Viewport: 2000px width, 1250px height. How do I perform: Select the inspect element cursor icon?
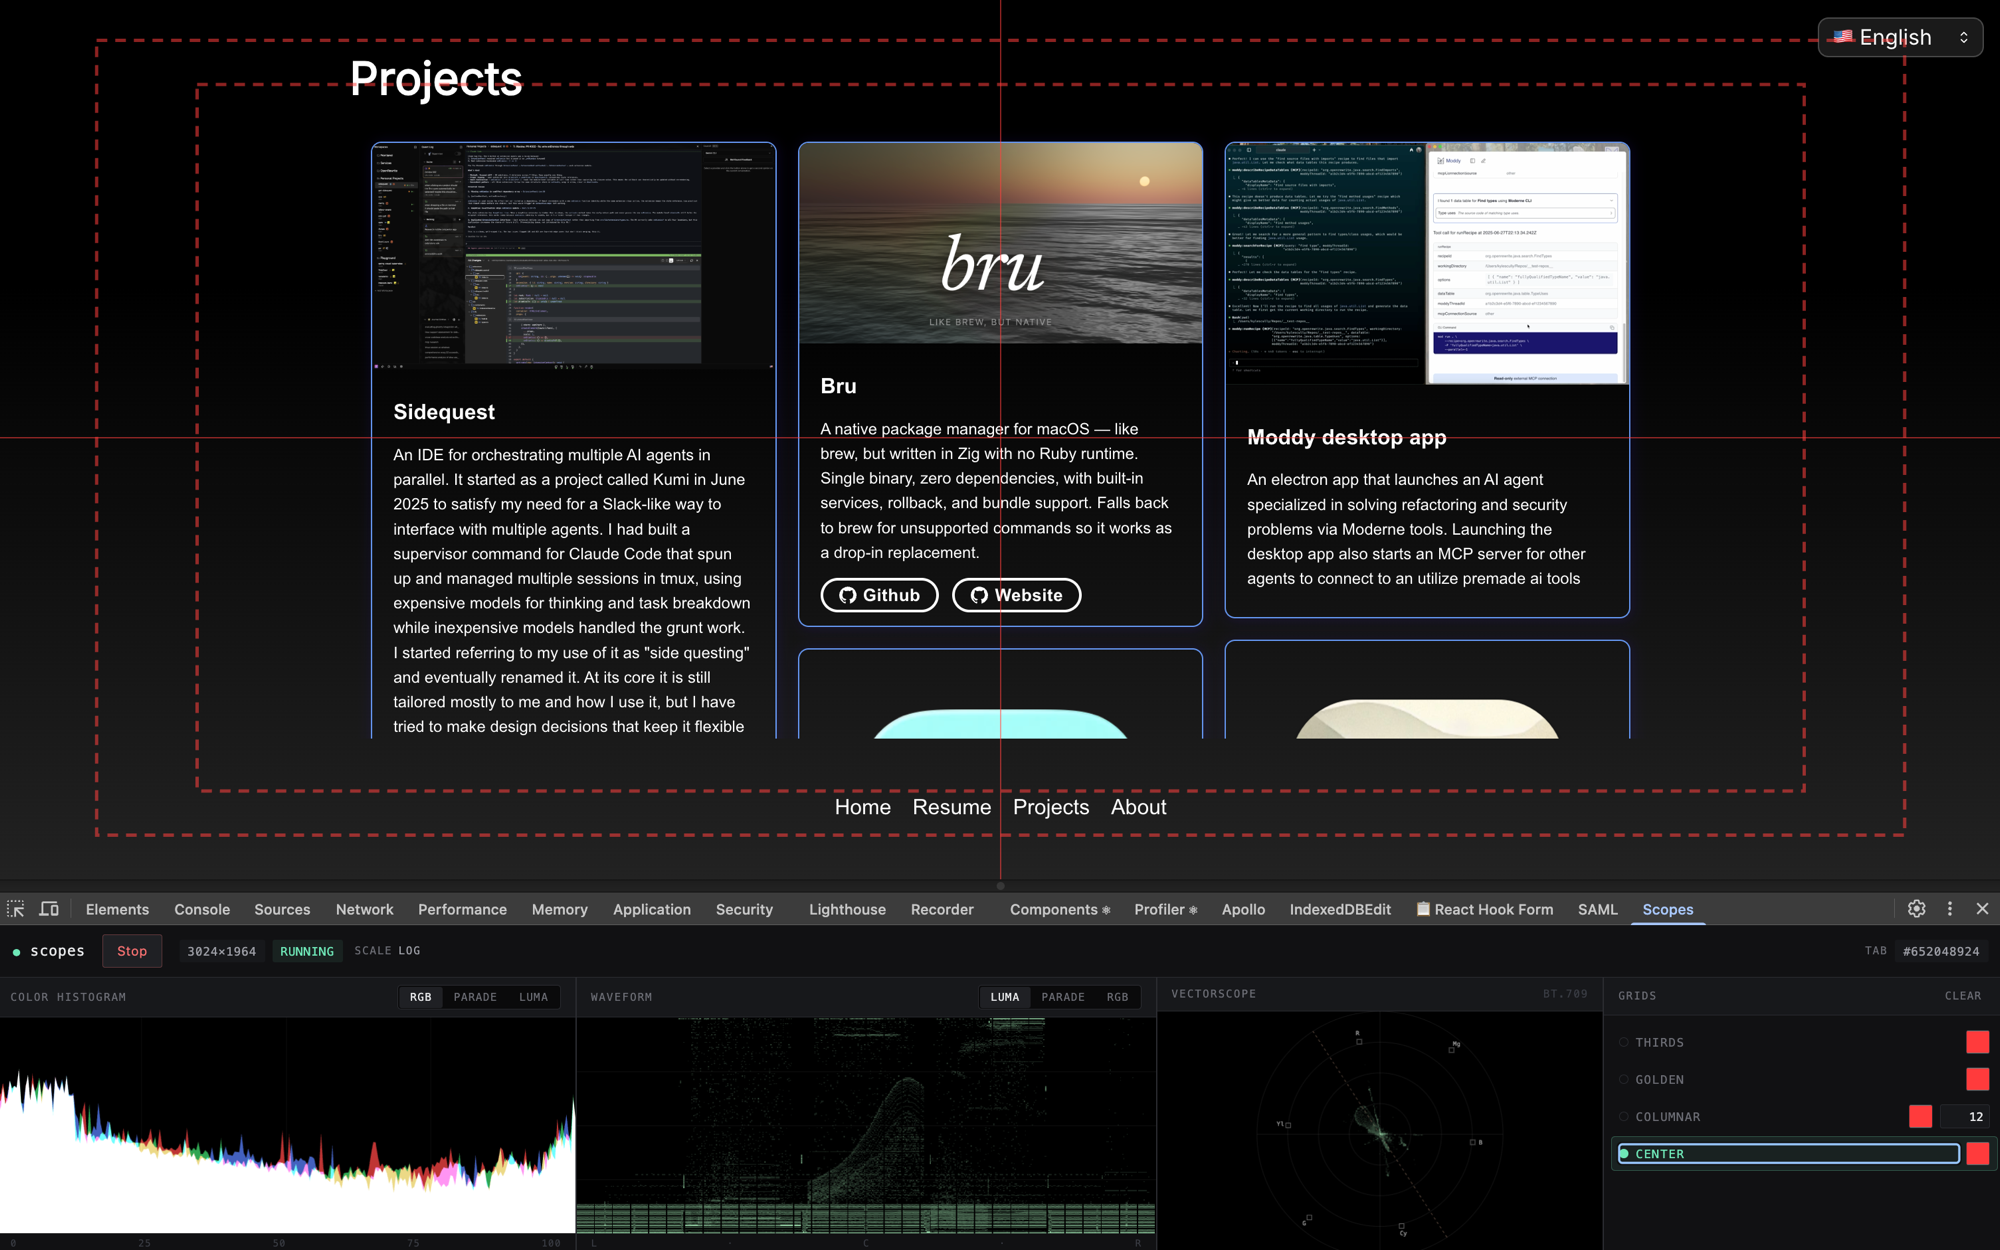[x=16, y=909]
